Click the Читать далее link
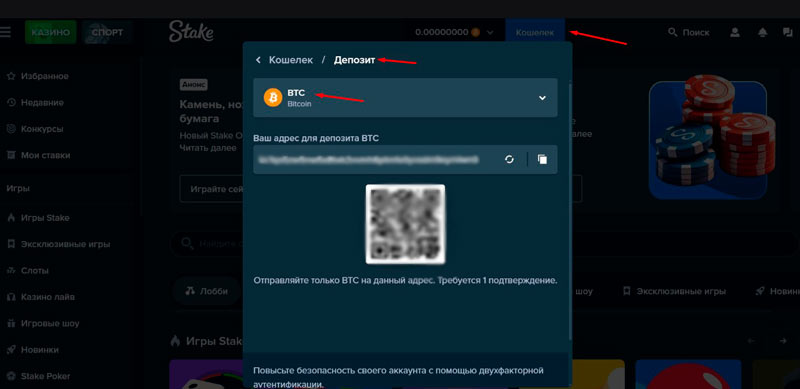 coord(208,148)
